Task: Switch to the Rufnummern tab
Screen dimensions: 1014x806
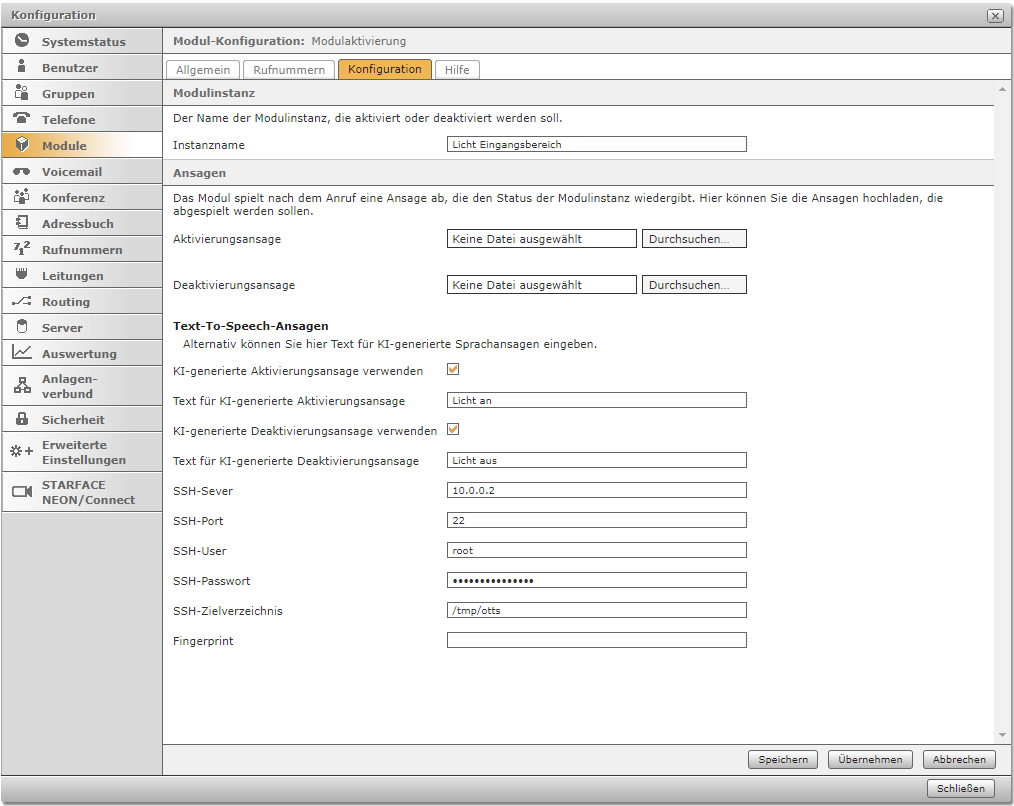Action: (289, 70)
